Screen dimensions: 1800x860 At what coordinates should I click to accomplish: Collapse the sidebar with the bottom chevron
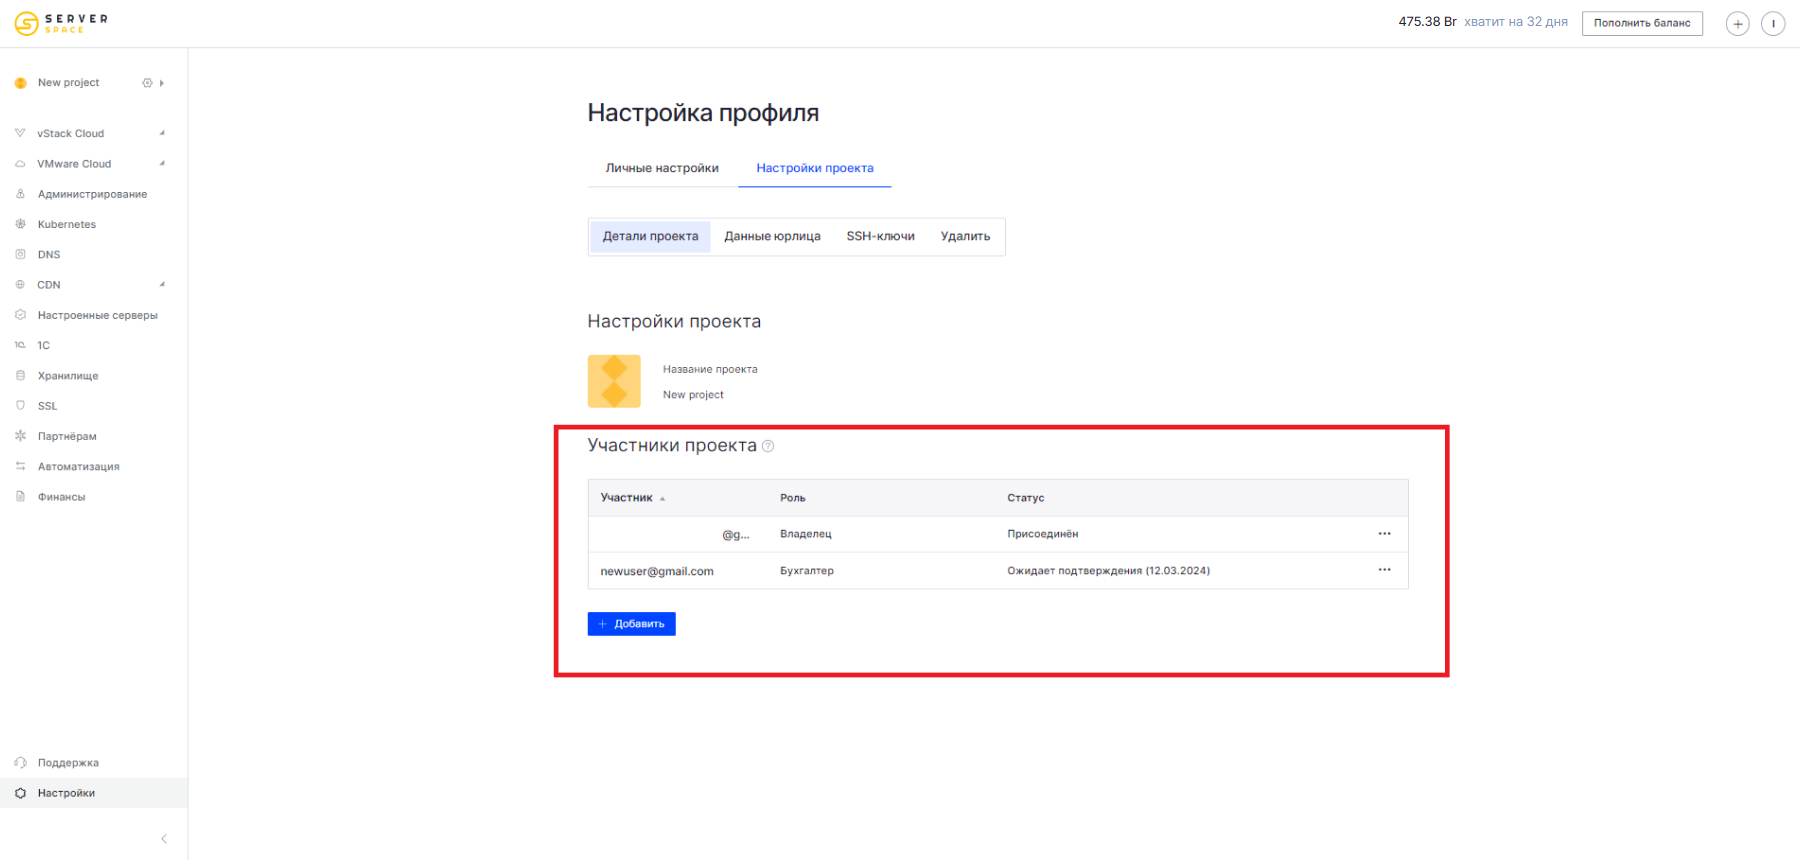click(x=164, y=839)
